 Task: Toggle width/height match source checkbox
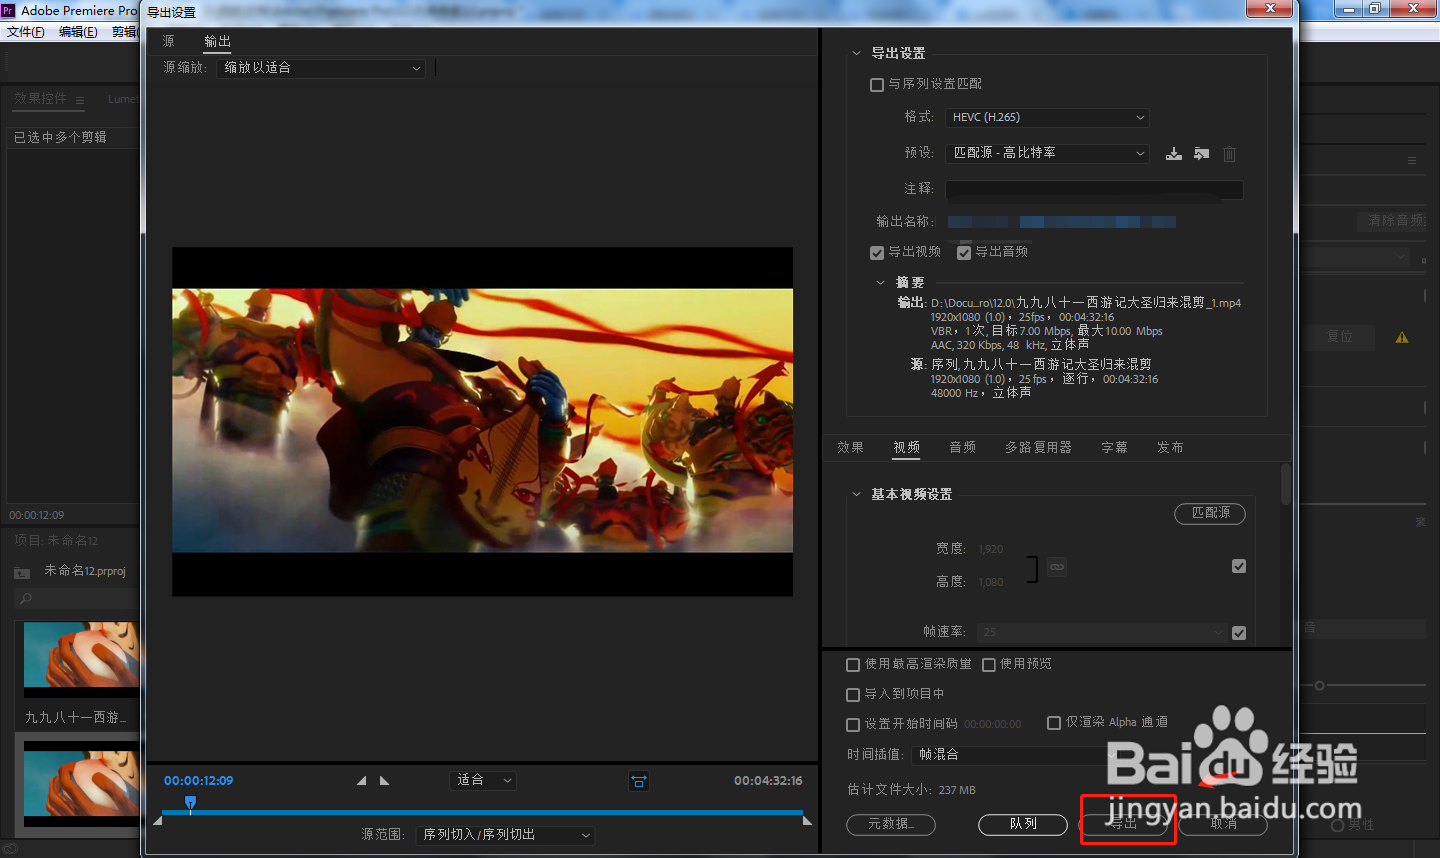[1239, 566]
